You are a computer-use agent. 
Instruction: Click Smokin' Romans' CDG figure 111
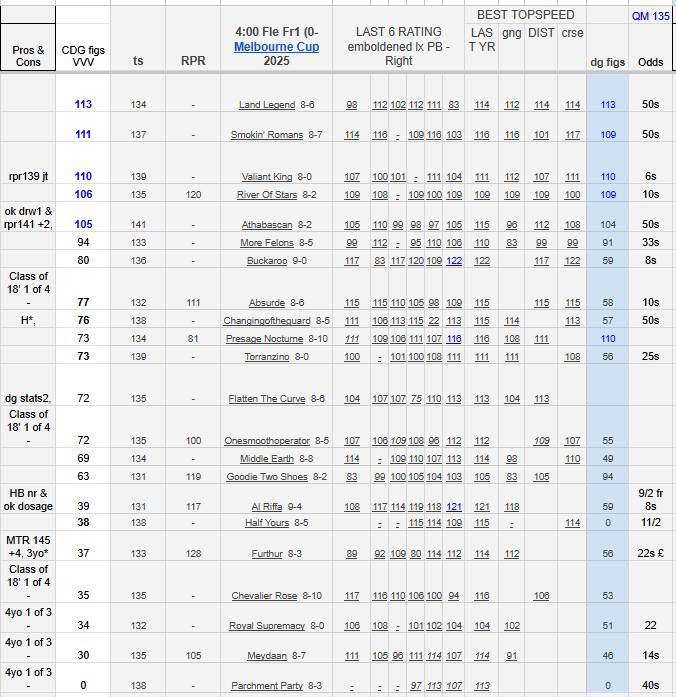83,134
